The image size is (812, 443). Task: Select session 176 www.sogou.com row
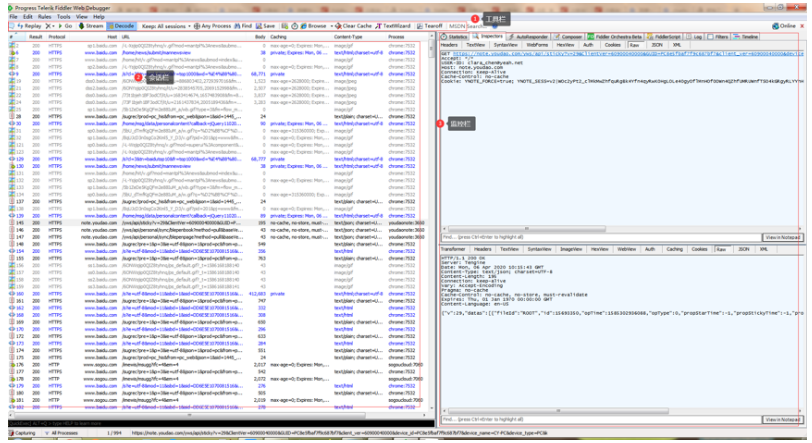pos(218,365)
